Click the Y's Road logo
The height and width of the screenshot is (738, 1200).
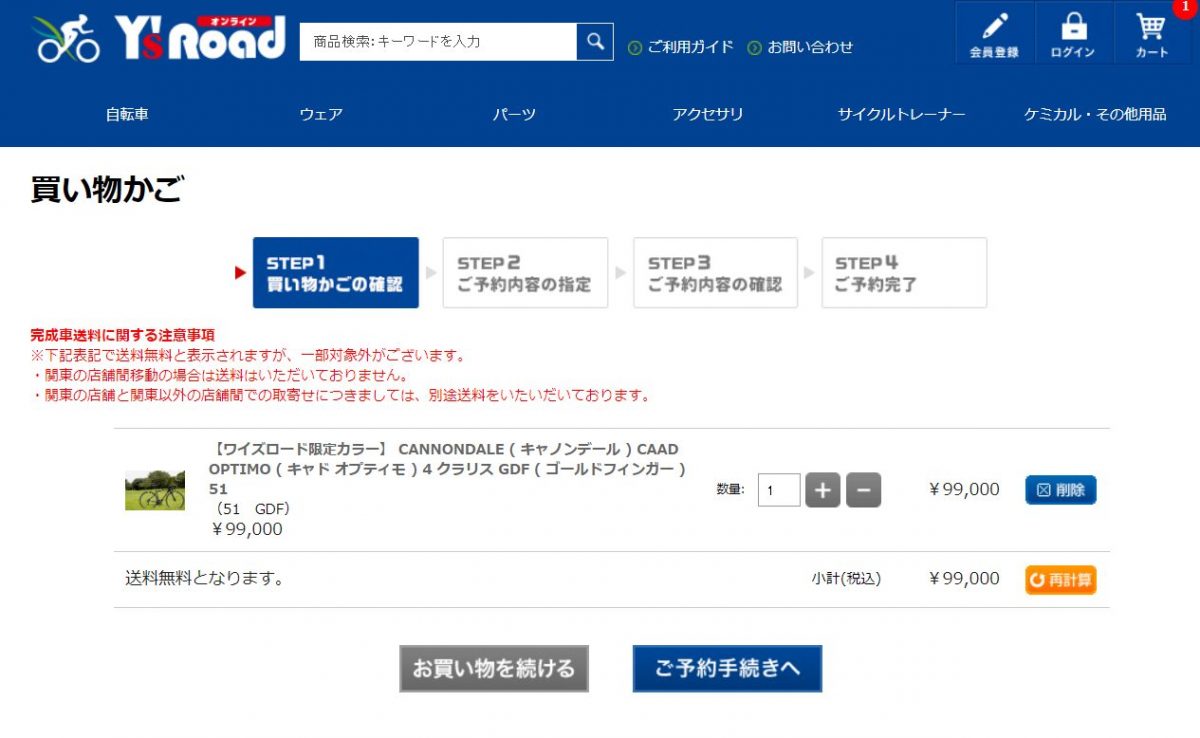pyautogui.click(x=159, y=39)
